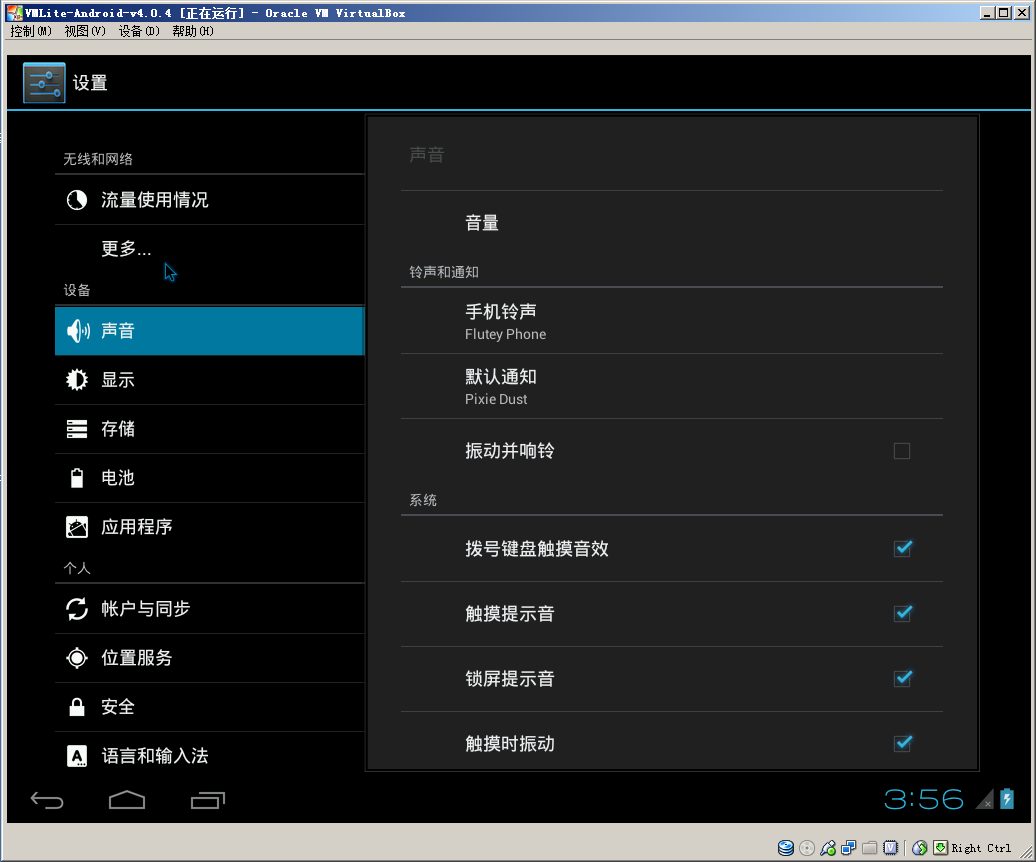Turn off 锁屏提示音 checkbox
Image resolution: width=1036 pixels, height=862 pixels.
(x=902, y=678)
